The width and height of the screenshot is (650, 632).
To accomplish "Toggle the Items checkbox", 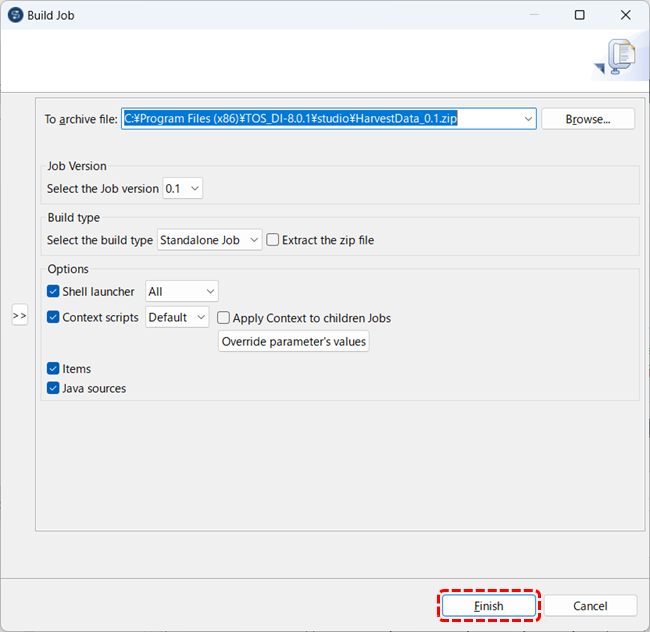I will (53, 368).
